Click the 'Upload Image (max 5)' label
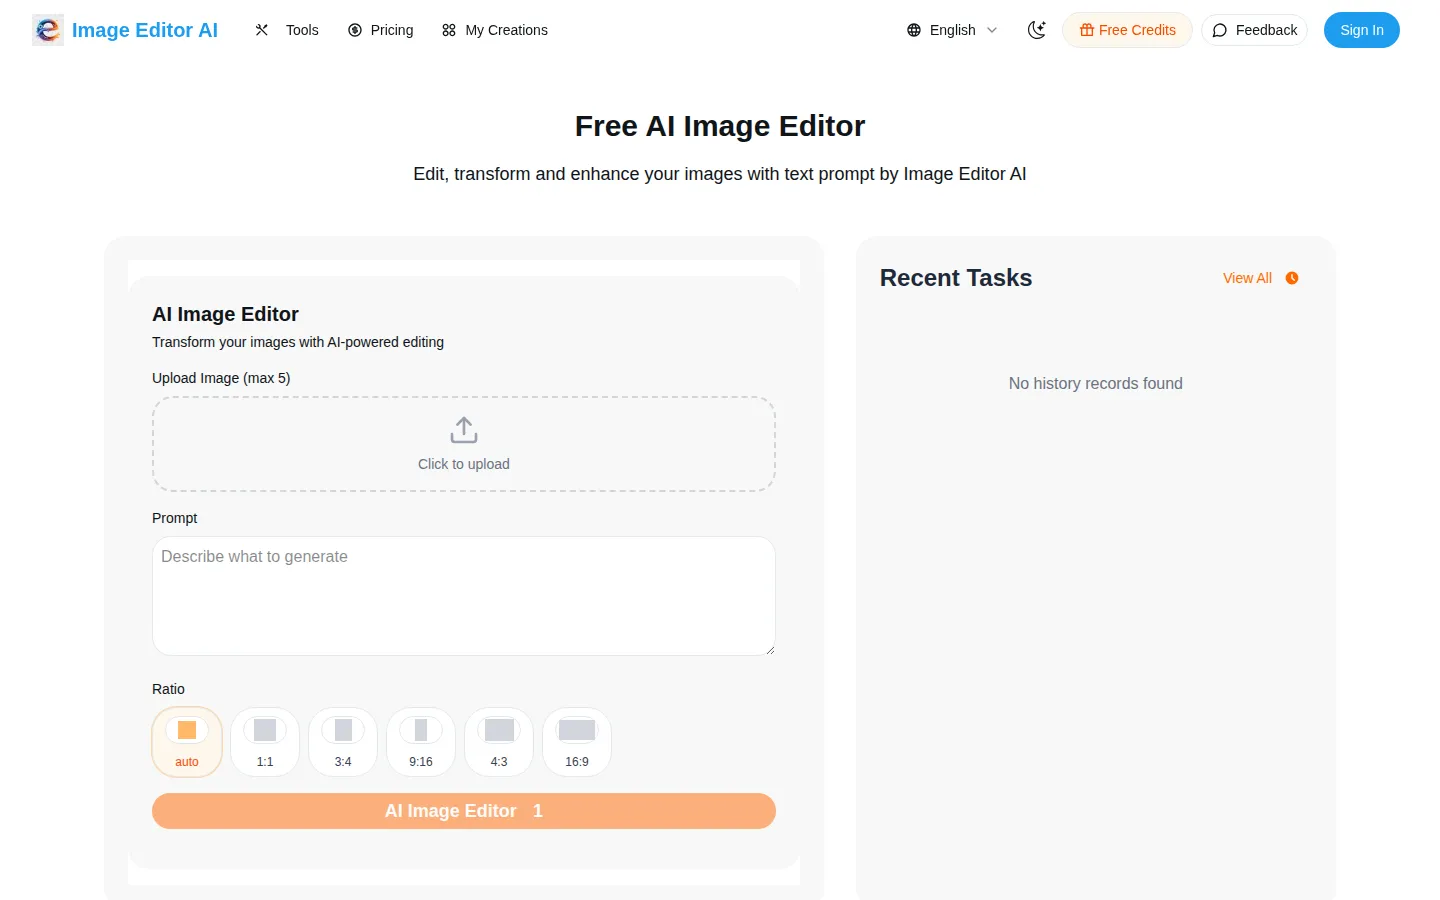Image resolution: width=1440 pixels, height=900 pixels. (221, 378)
